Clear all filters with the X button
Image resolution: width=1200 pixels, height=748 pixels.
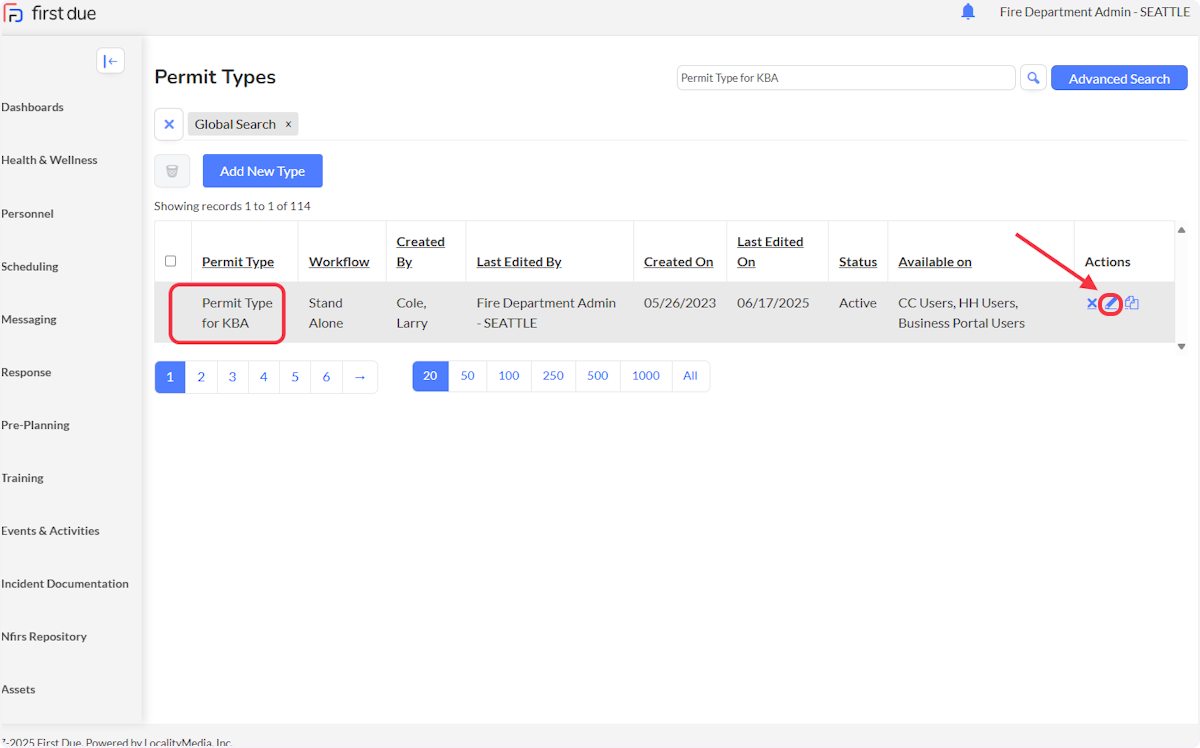point(169,124)
